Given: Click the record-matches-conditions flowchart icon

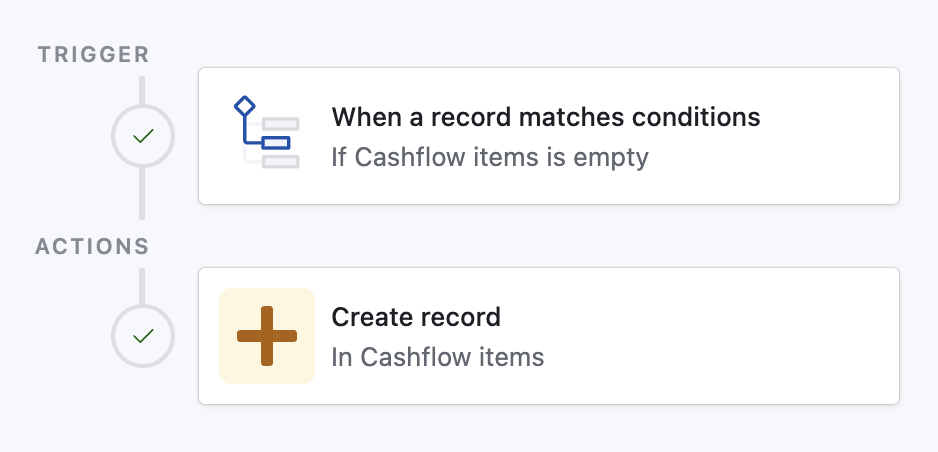Looking at the screenshot, I should point(266,135).
